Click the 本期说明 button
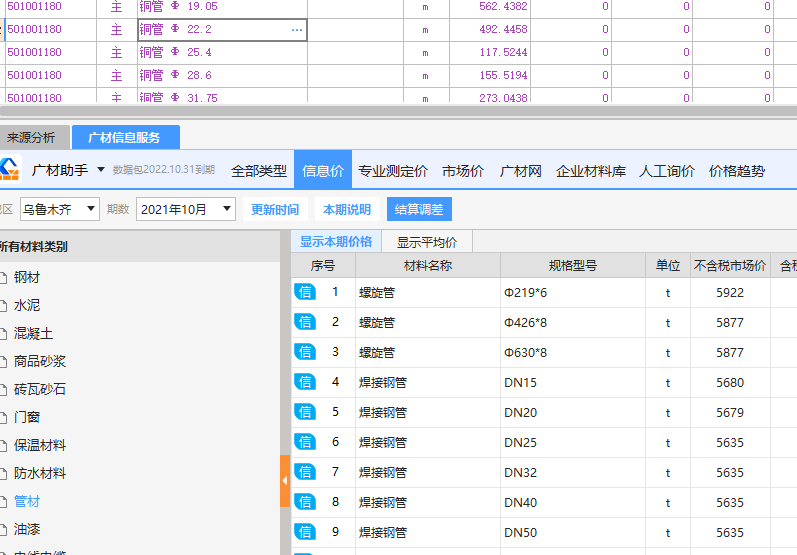797x555 pixels. coord(347,209)
